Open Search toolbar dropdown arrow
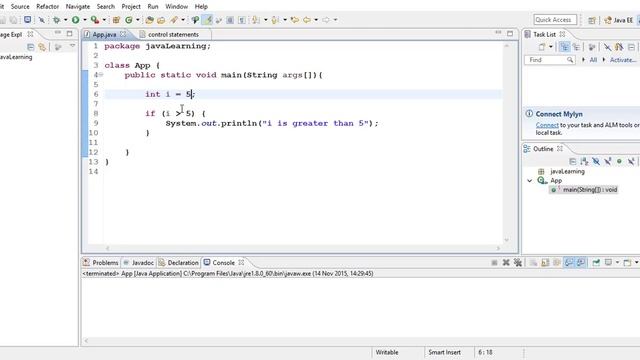 click(x=183, y=20)
